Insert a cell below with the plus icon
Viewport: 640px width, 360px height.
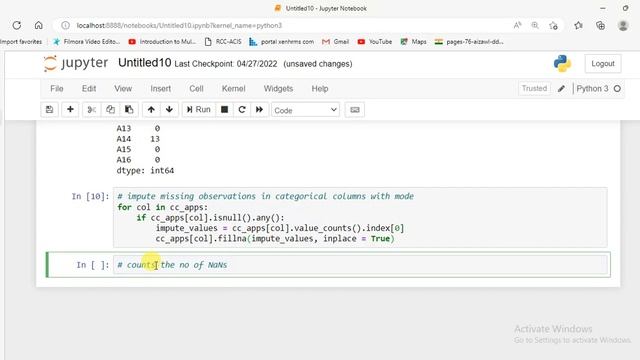click(x=70, y=109)
